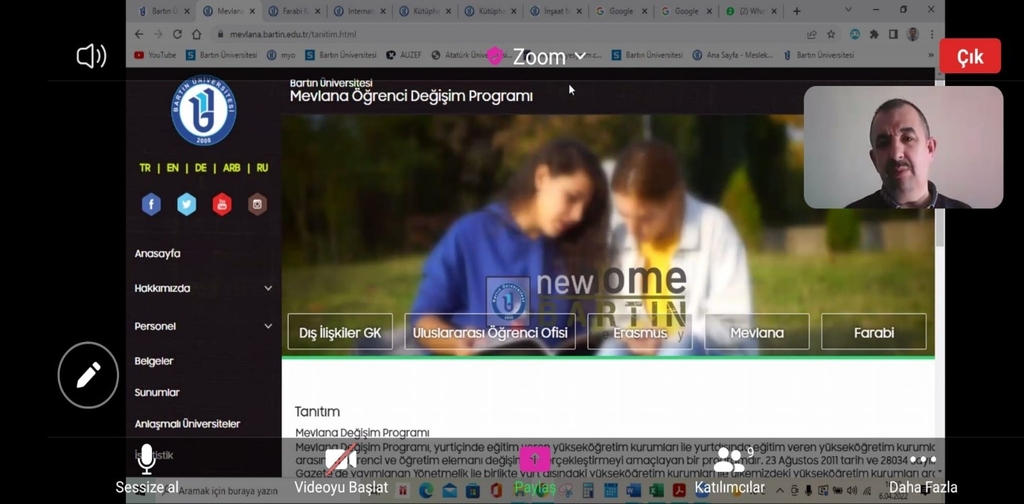Open the Anasayfa sidebar menu item

[x=157, y=253]
